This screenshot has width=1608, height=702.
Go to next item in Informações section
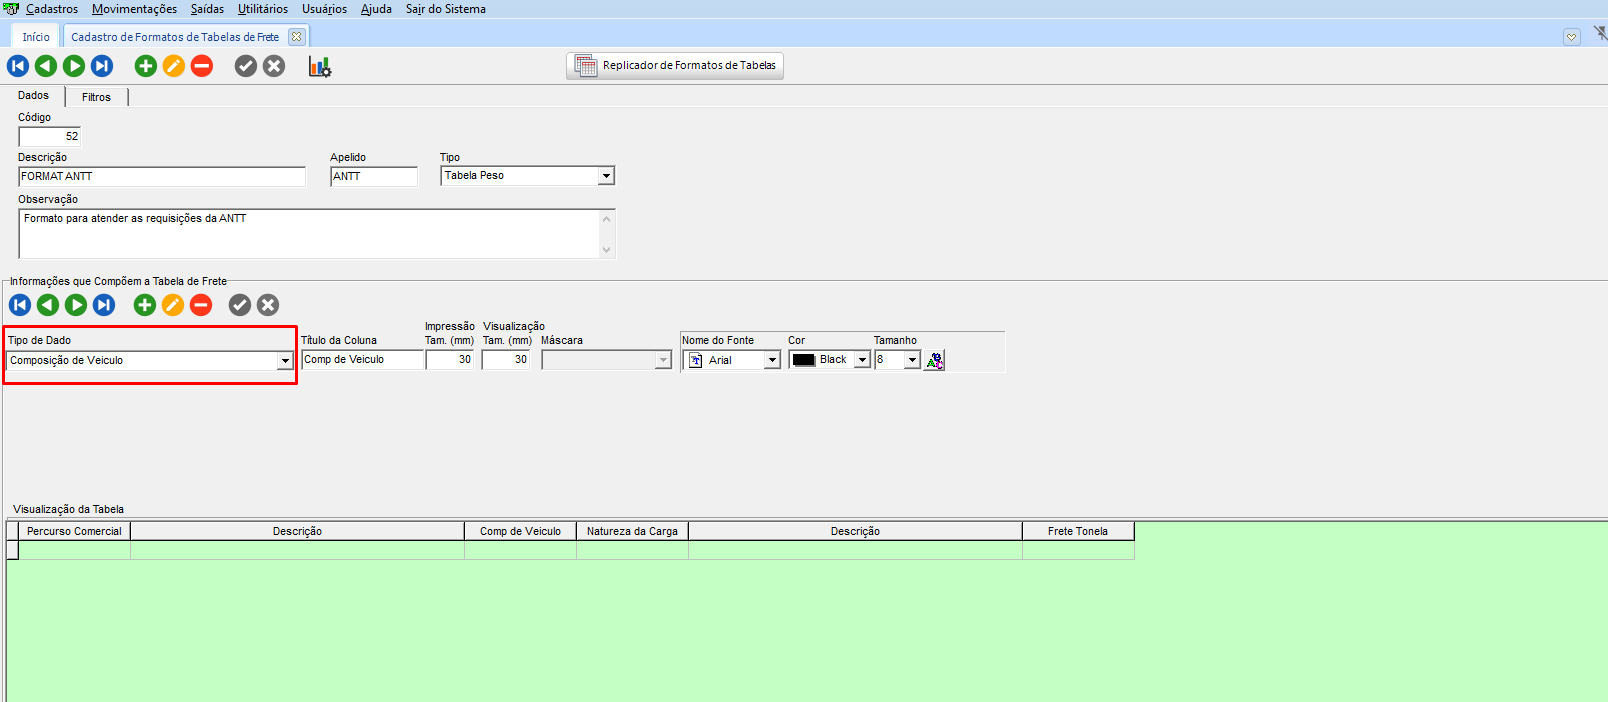coord(76,305)
